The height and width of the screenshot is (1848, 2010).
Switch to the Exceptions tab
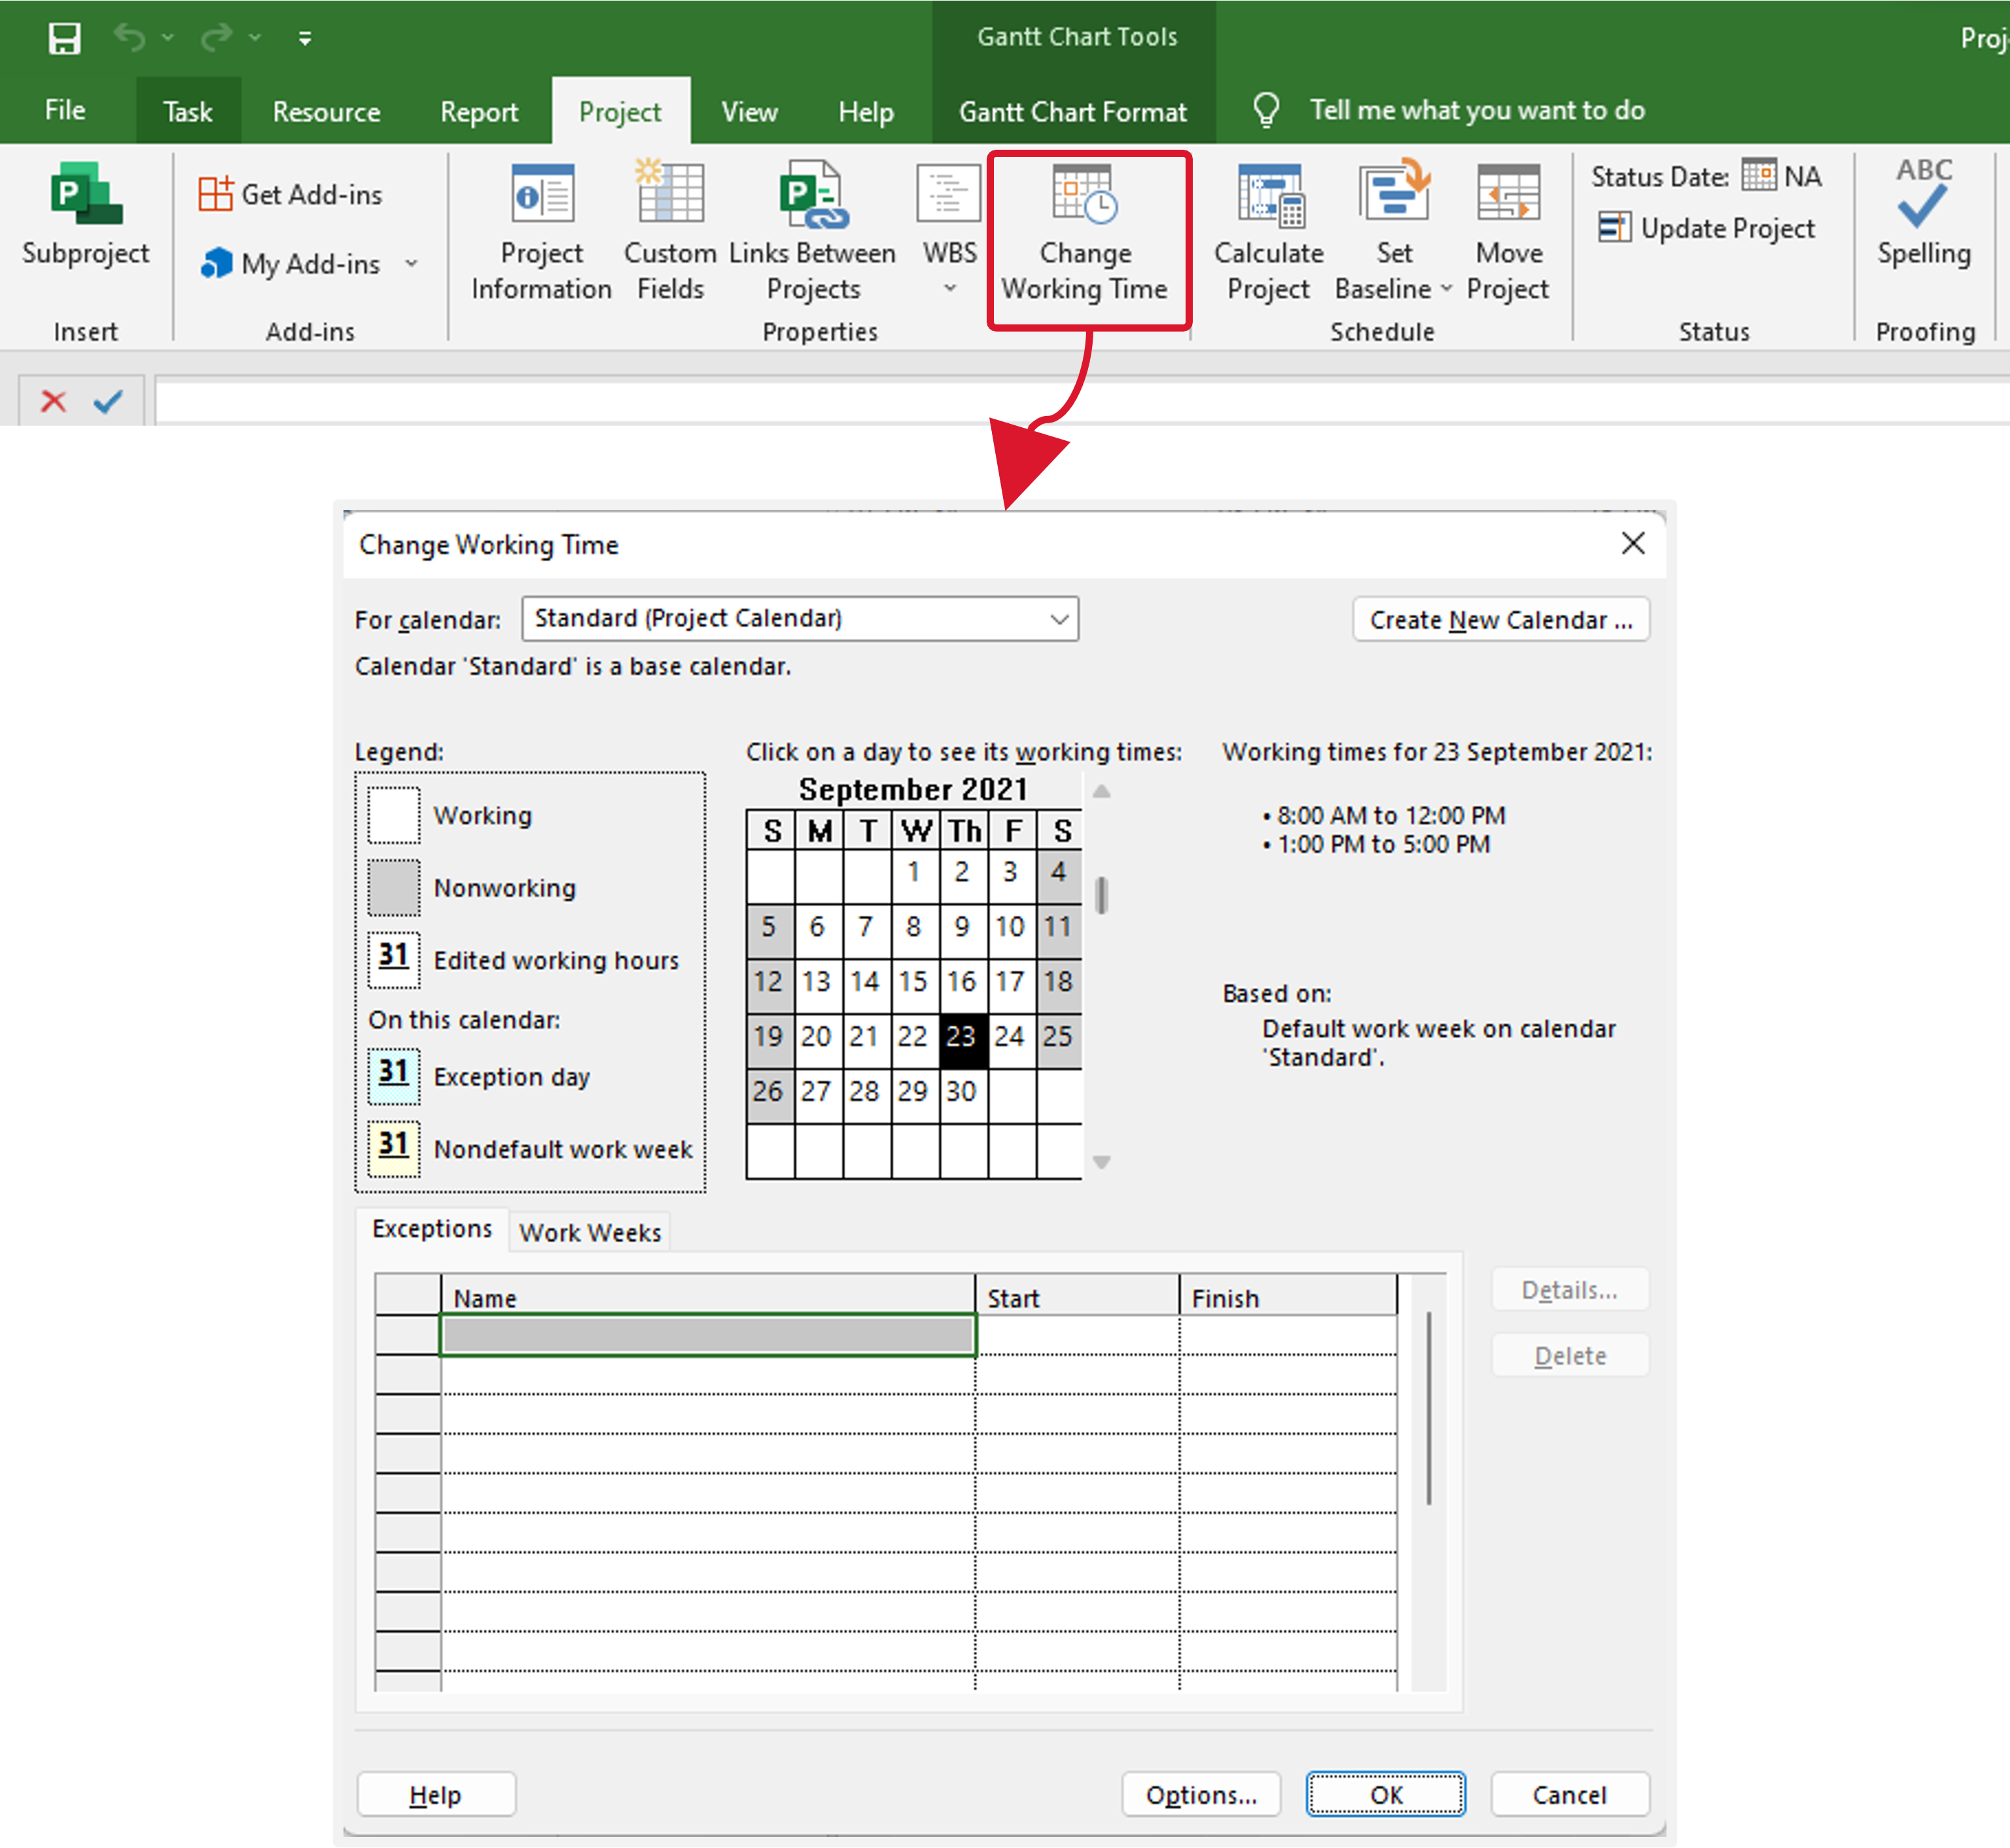coord(431,1229)
